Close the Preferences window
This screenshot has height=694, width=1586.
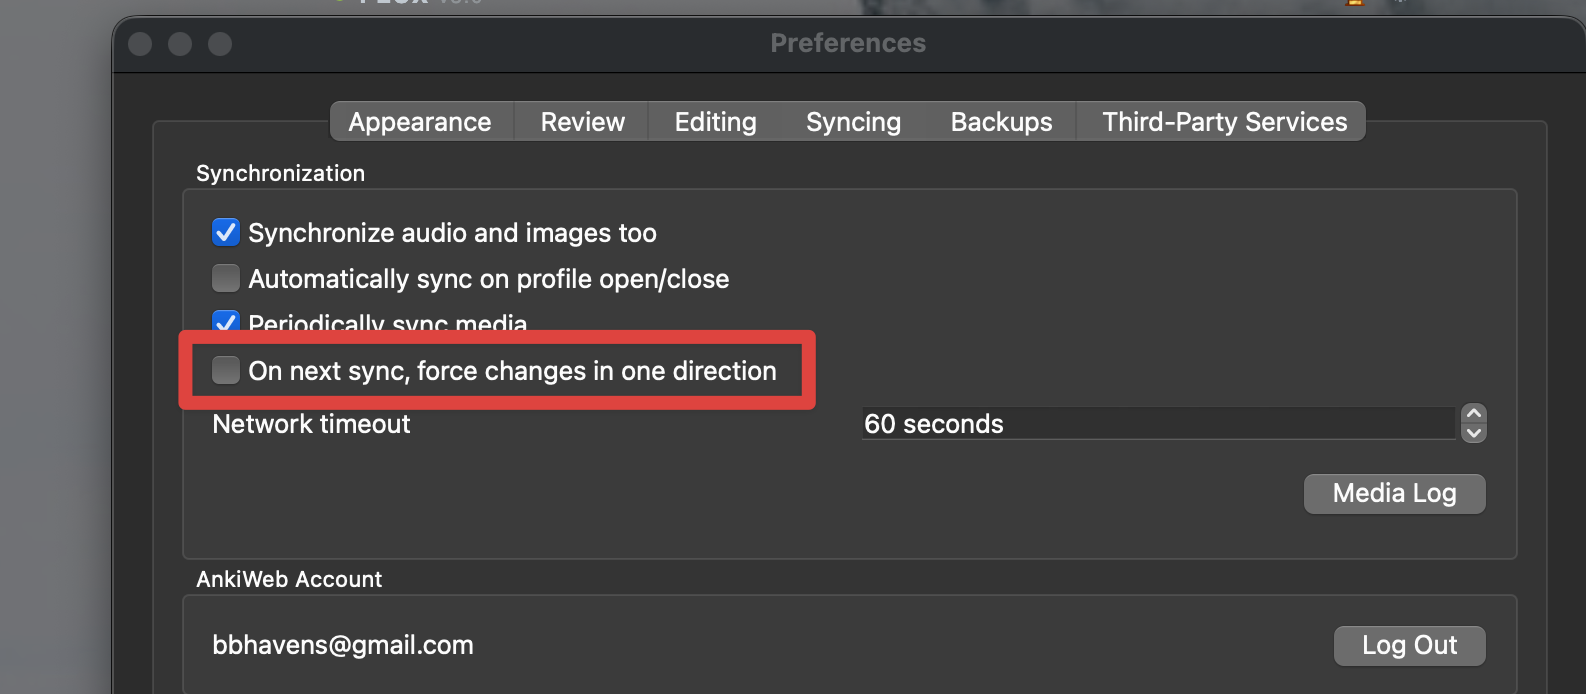pyautogui.click(x=141, y=44)
